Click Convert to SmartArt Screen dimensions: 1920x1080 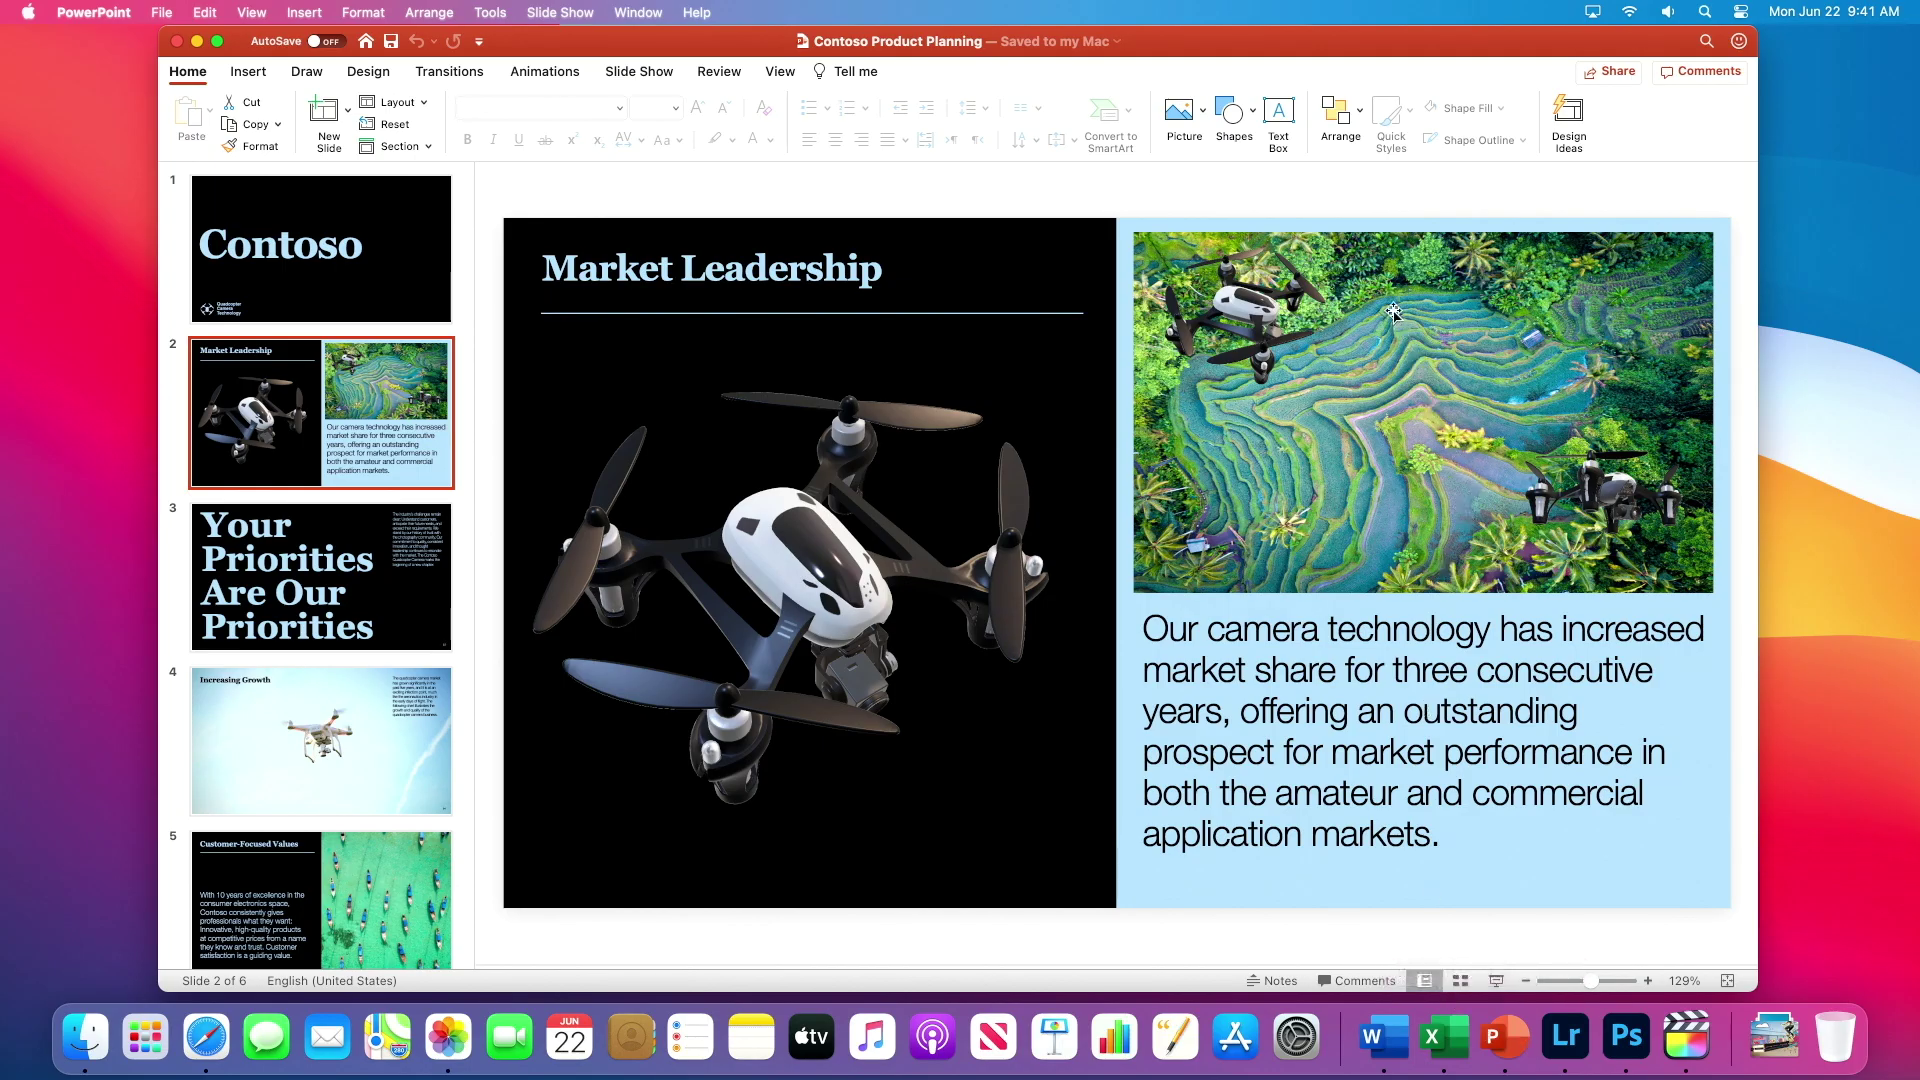[x=1110, y=120]
